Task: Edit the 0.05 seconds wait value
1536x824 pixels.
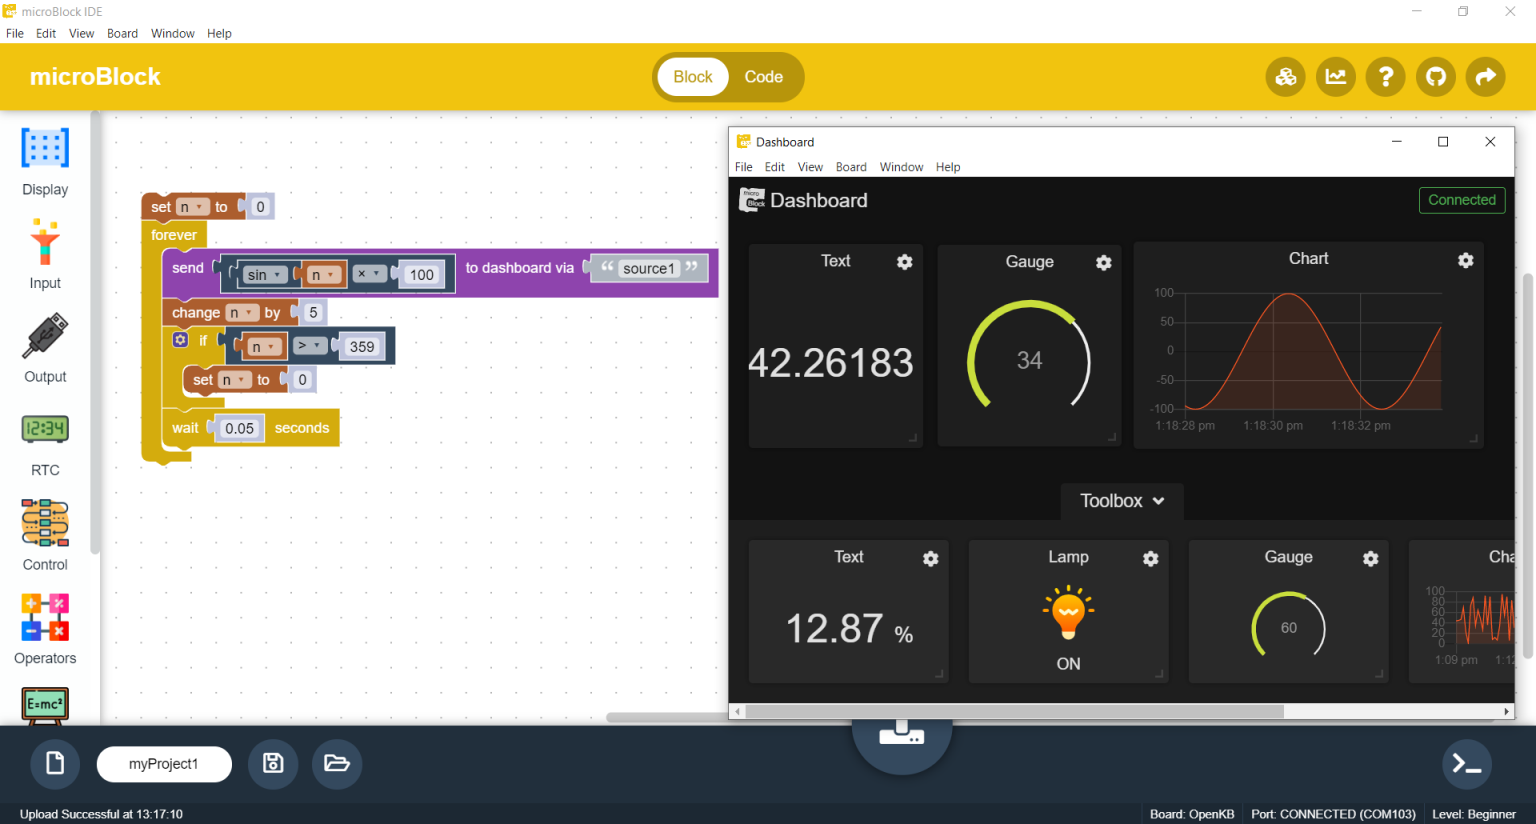Action: pyautogui.click(x=239, y=428)
